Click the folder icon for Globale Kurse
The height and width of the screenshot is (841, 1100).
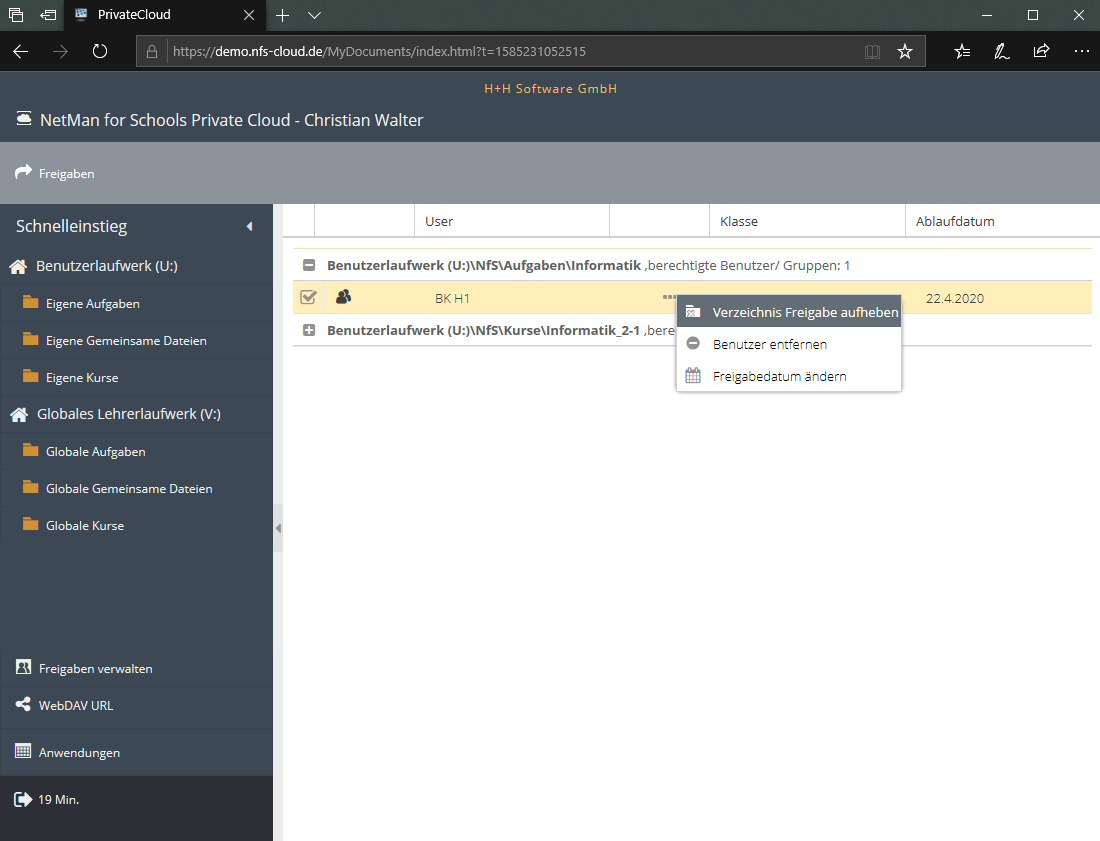tap(30, 525)
